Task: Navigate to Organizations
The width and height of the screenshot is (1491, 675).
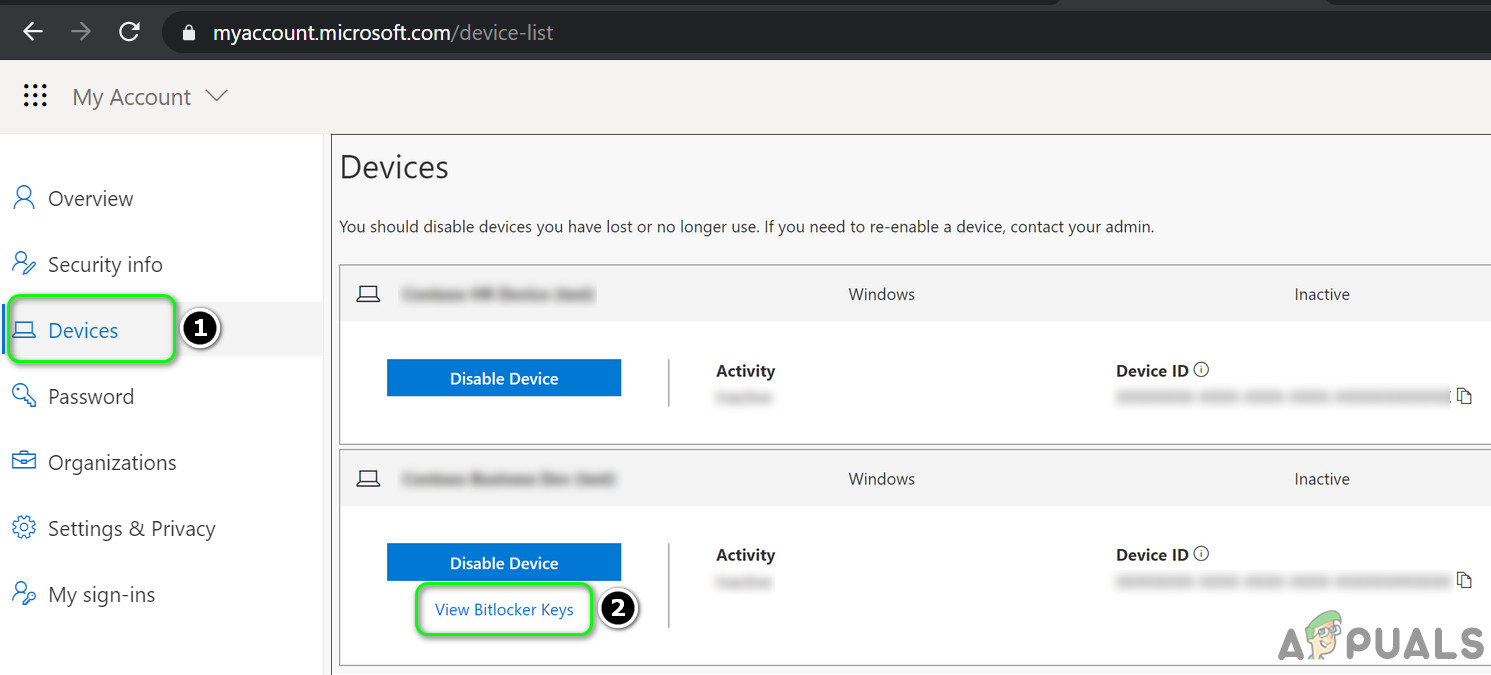Action: click(x=111, y=462)
